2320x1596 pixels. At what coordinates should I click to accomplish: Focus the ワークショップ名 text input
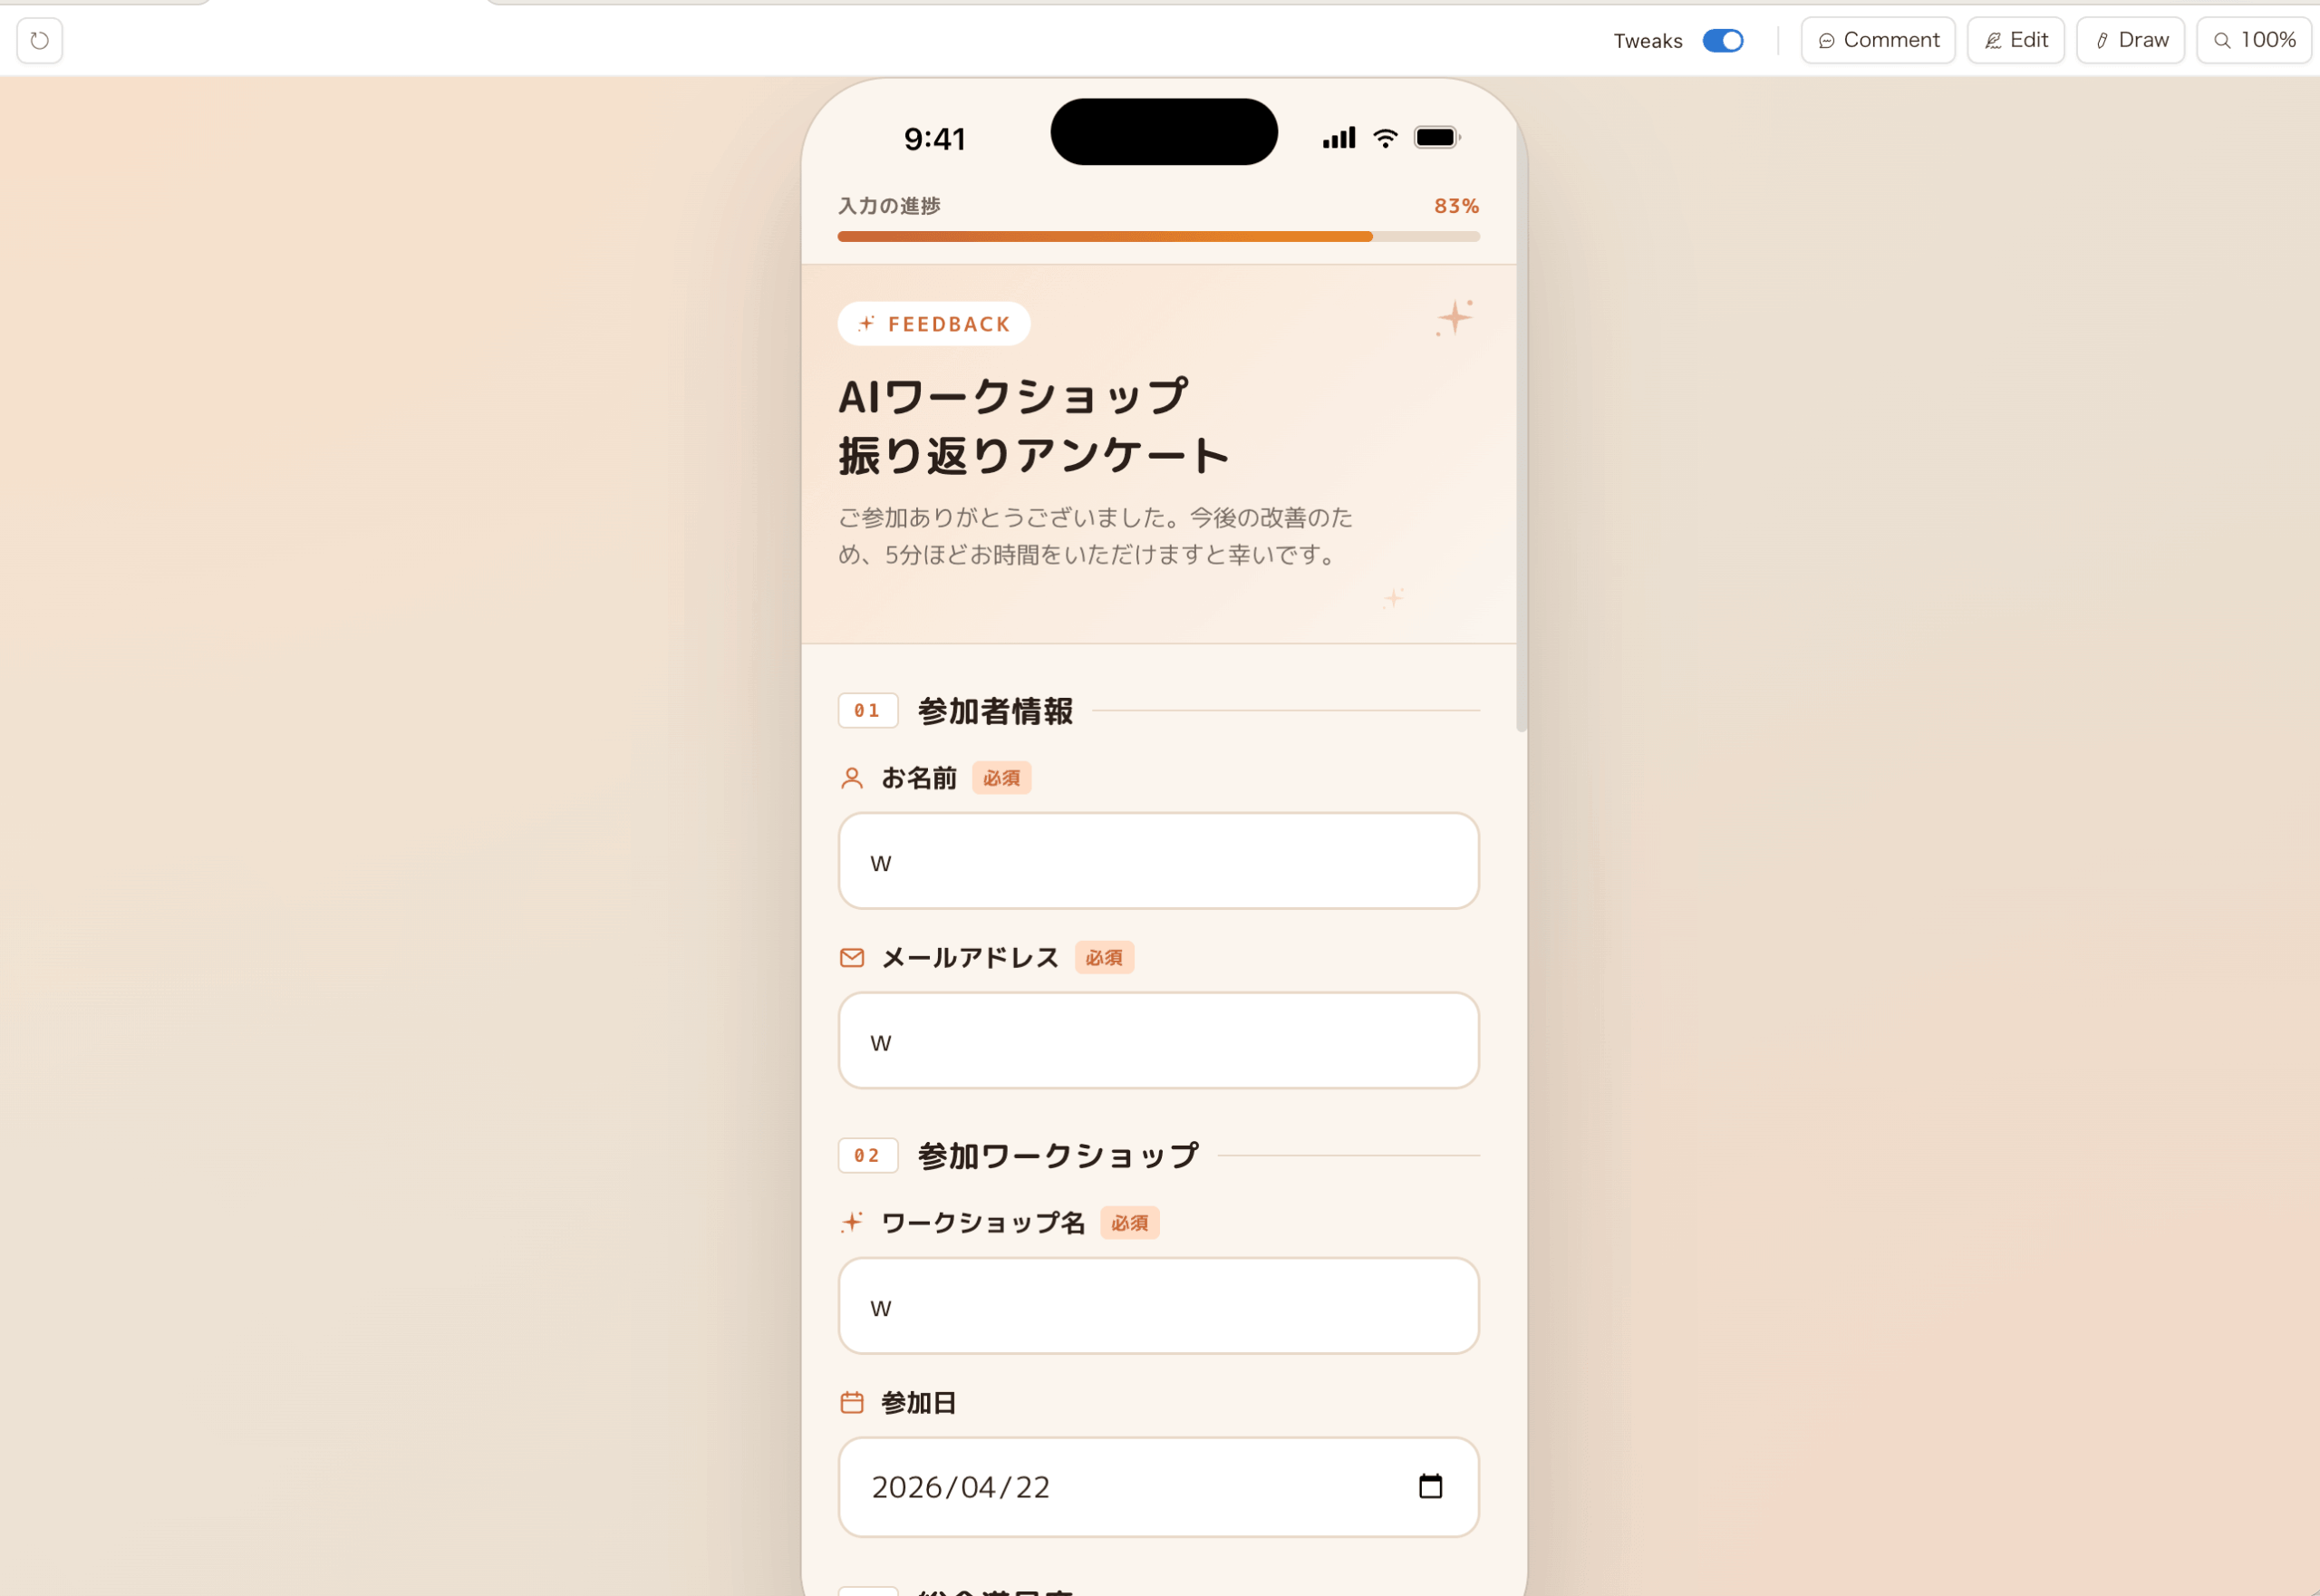coord(1158,1306)
